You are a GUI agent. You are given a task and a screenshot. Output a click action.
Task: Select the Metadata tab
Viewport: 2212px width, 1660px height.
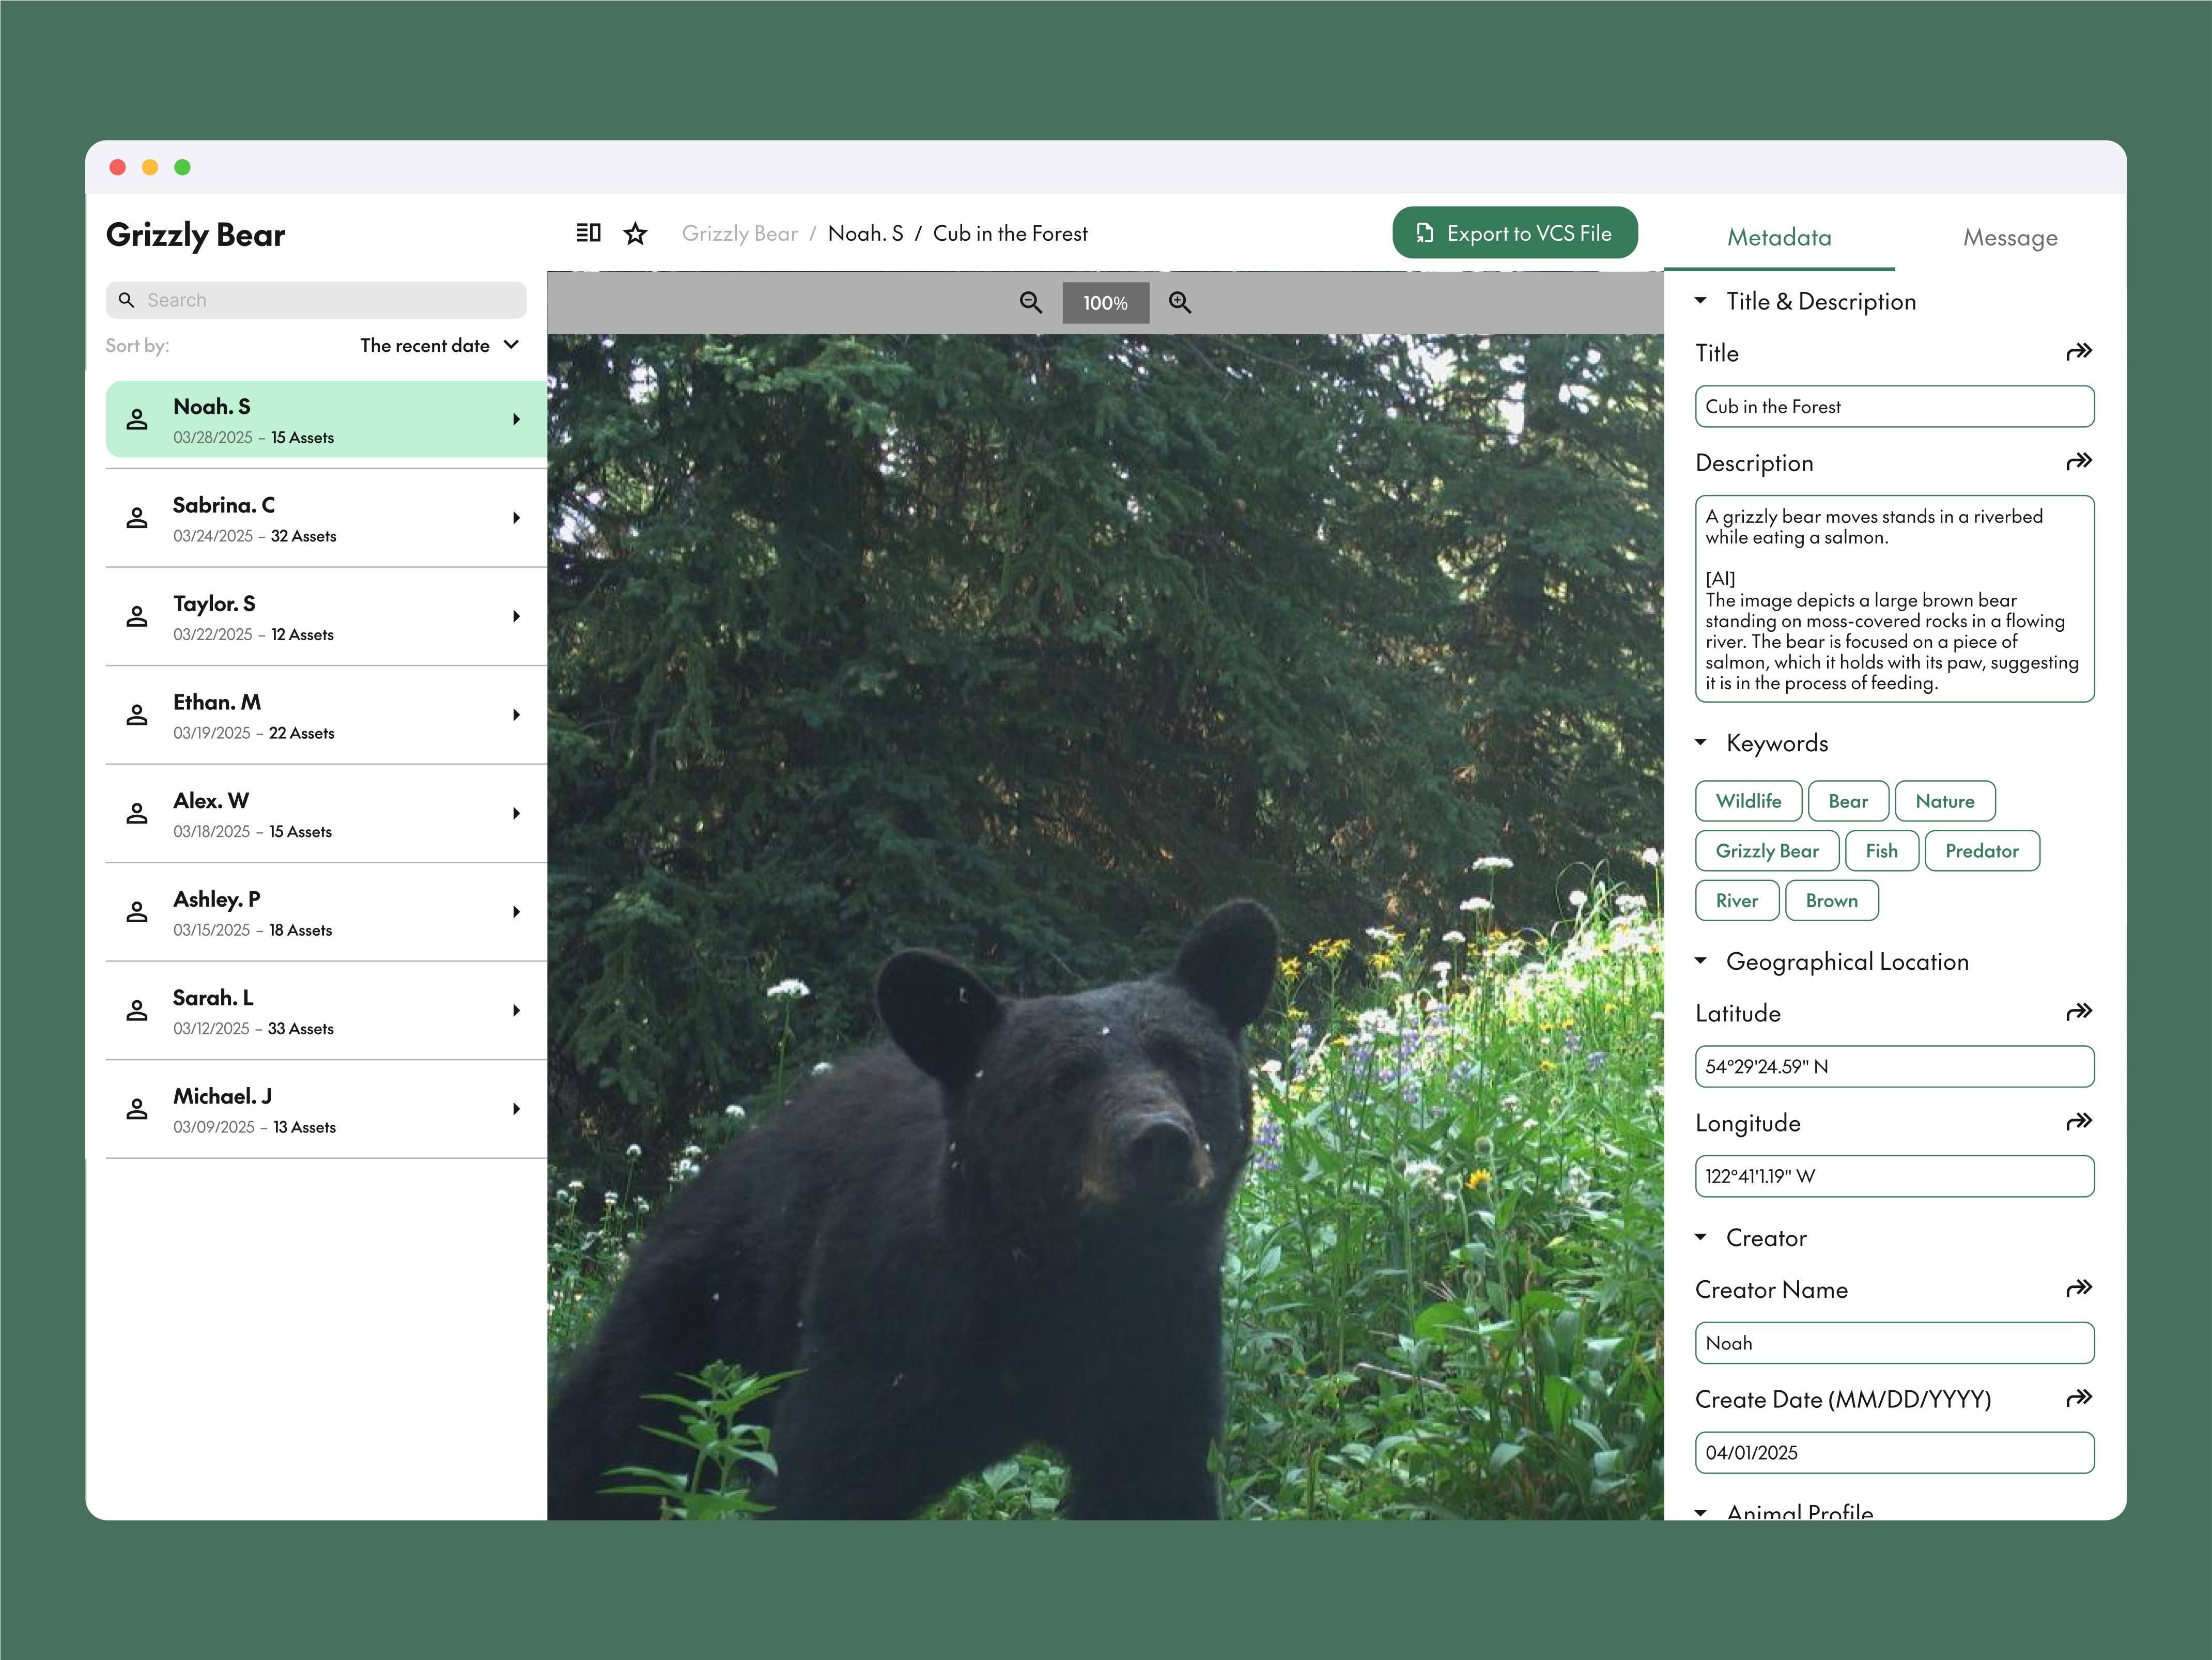(1779, 238)
